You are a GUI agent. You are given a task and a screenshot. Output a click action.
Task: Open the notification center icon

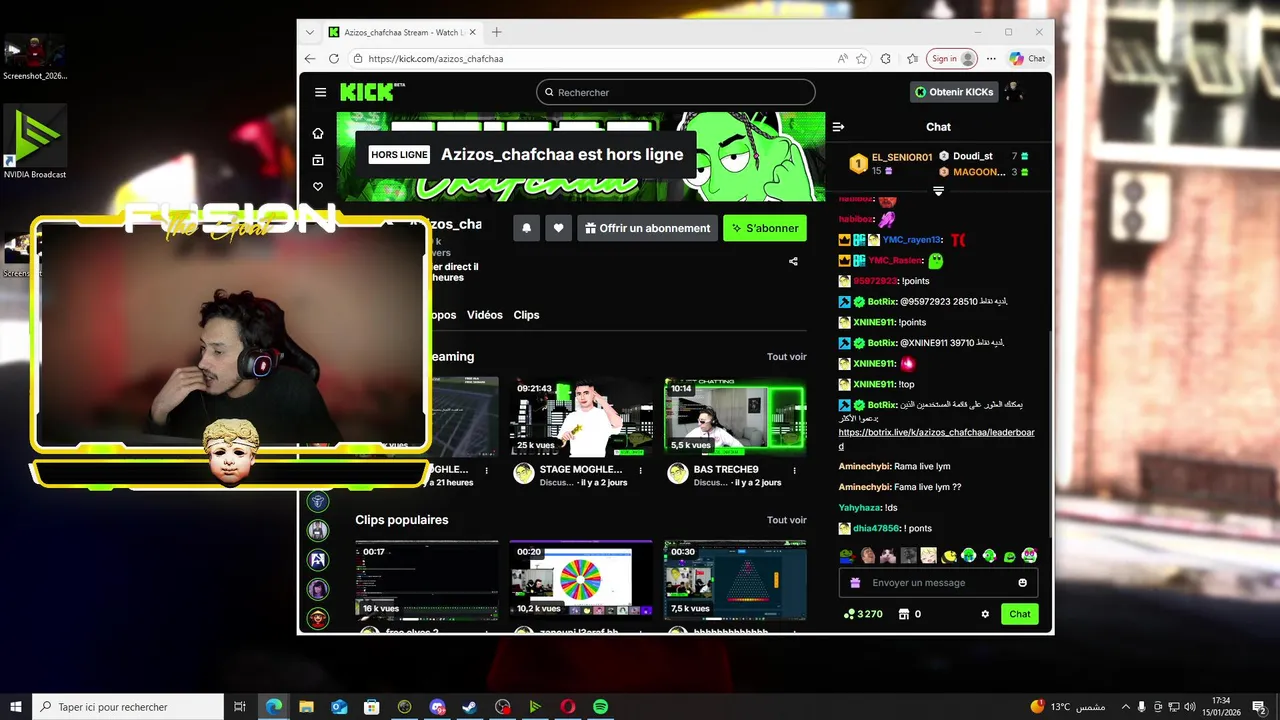click(1259, 707)
